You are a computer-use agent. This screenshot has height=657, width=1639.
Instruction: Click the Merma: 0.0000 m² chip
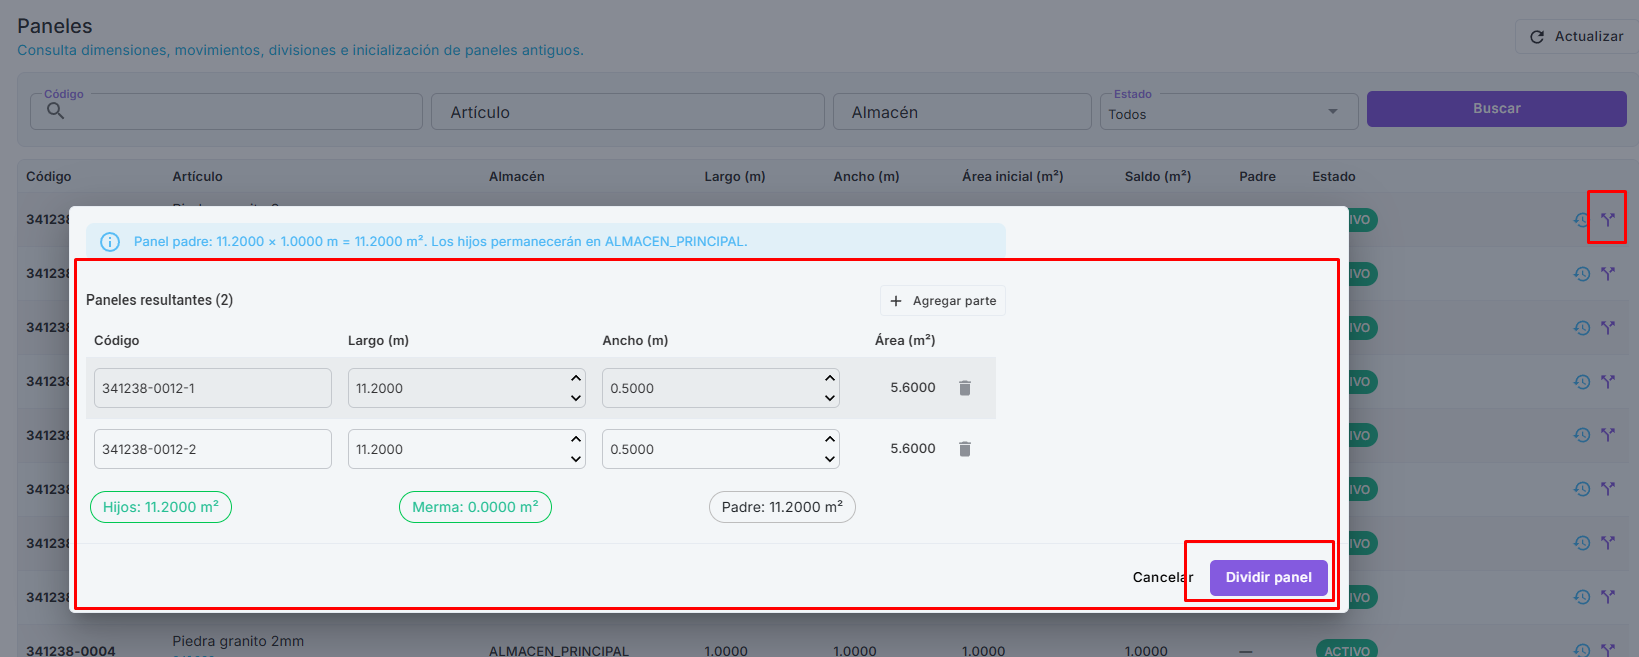pyautogui.click(x=475, y=507)
